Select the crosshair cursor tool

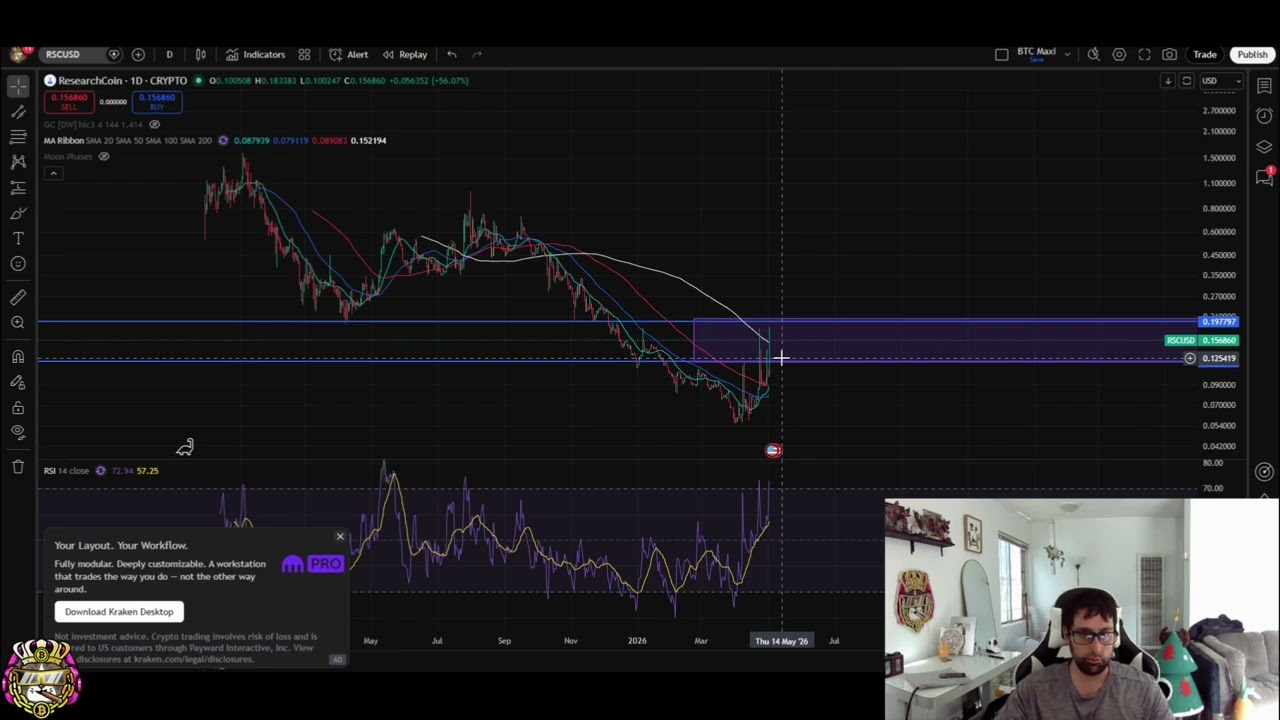[x=18, y=87]
